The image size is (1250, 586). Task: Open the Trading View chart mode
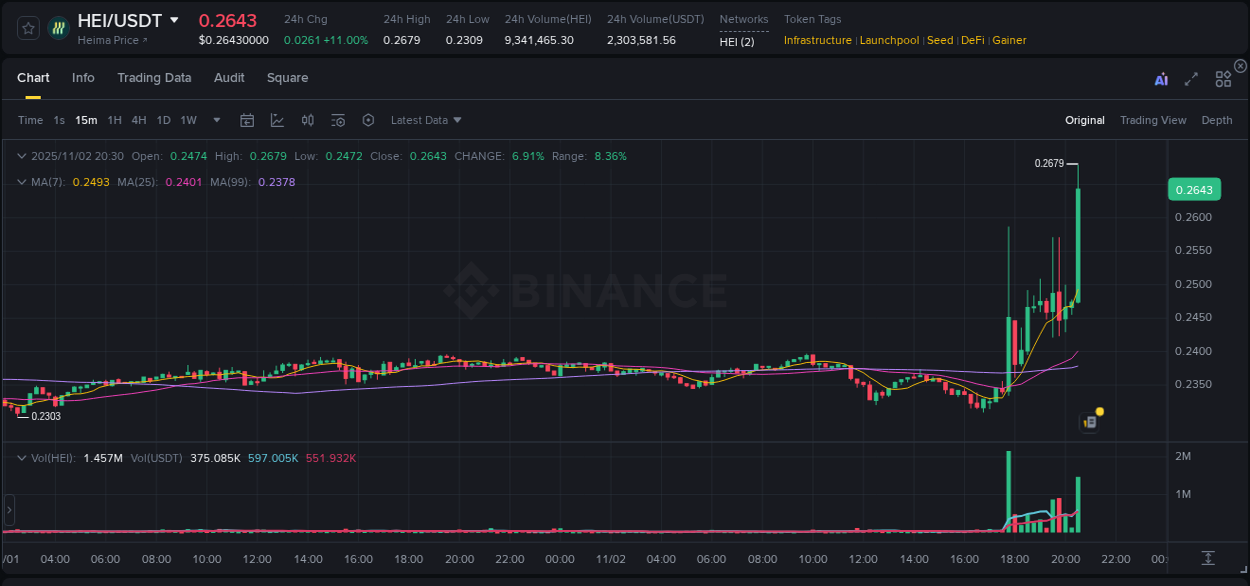(x=1153, y=120)
